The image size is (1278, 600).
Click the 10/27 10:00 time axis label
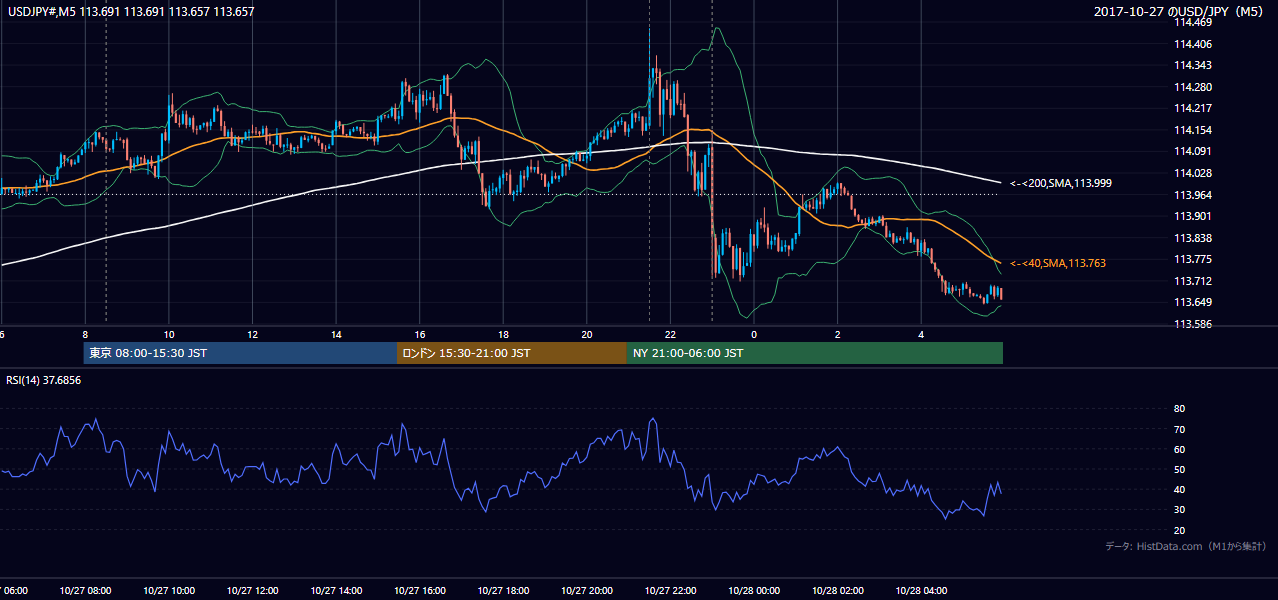tap(169, 590)
